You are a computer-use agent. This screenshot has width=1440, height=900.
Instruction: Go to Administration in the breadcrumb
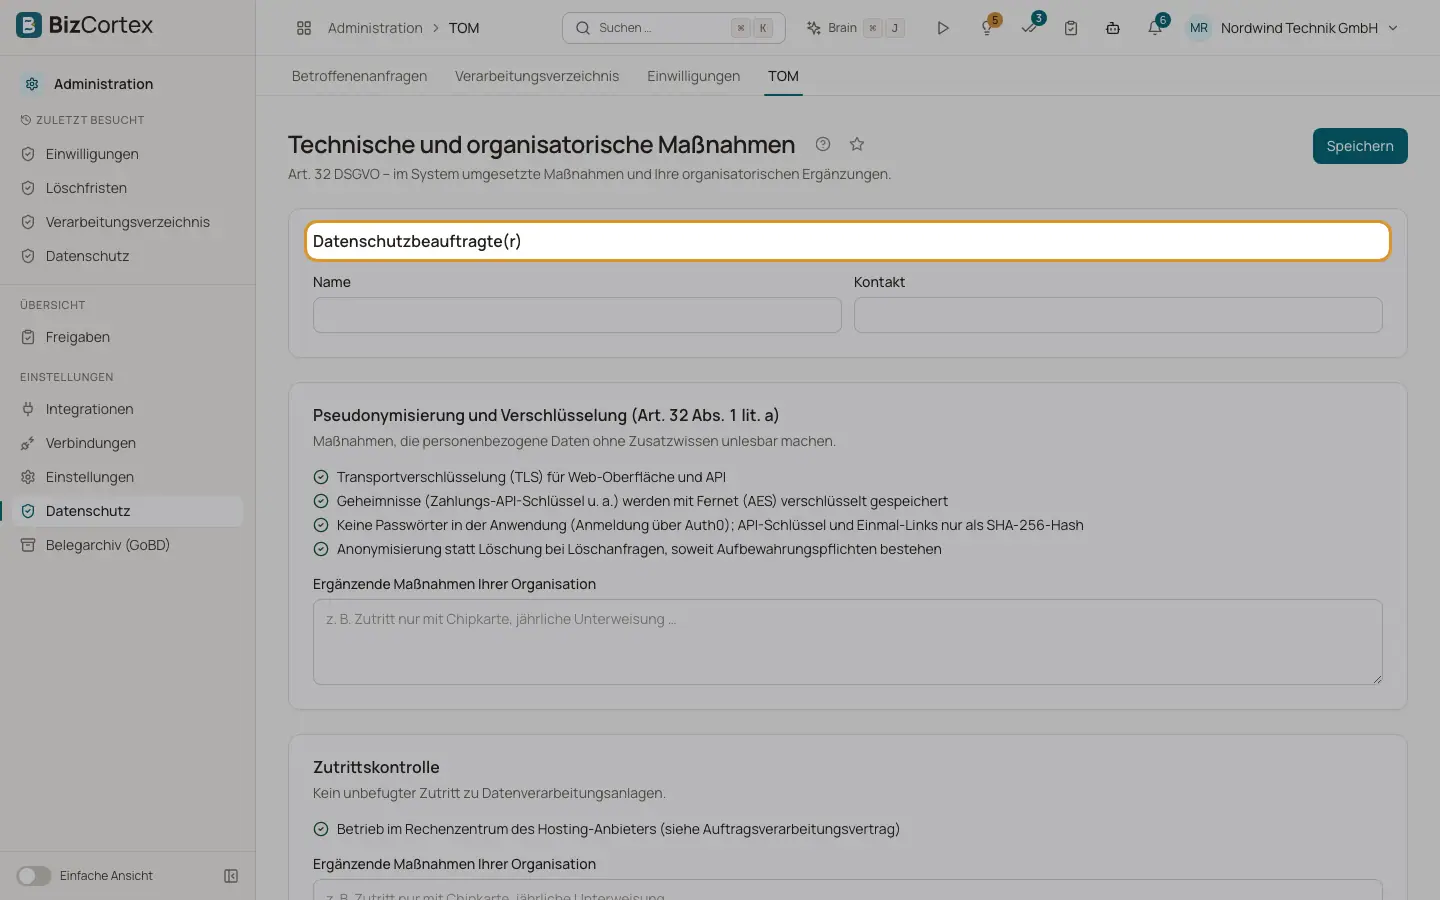tap(375, 28)
